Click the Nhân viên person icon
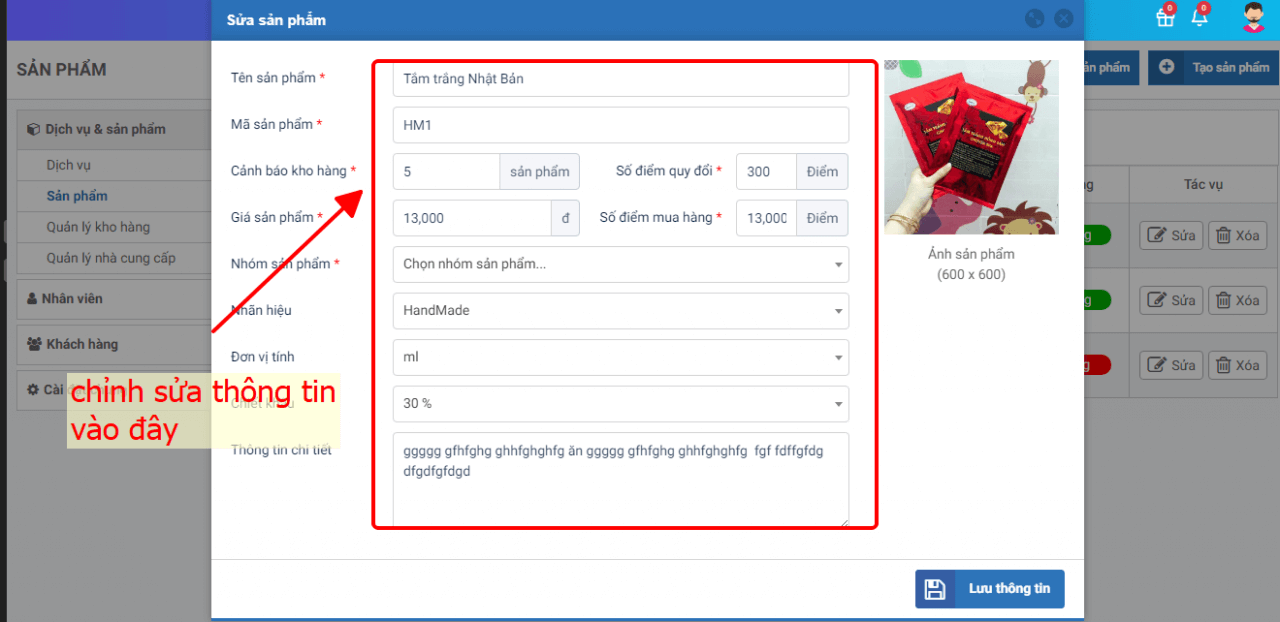 point(32,299)
